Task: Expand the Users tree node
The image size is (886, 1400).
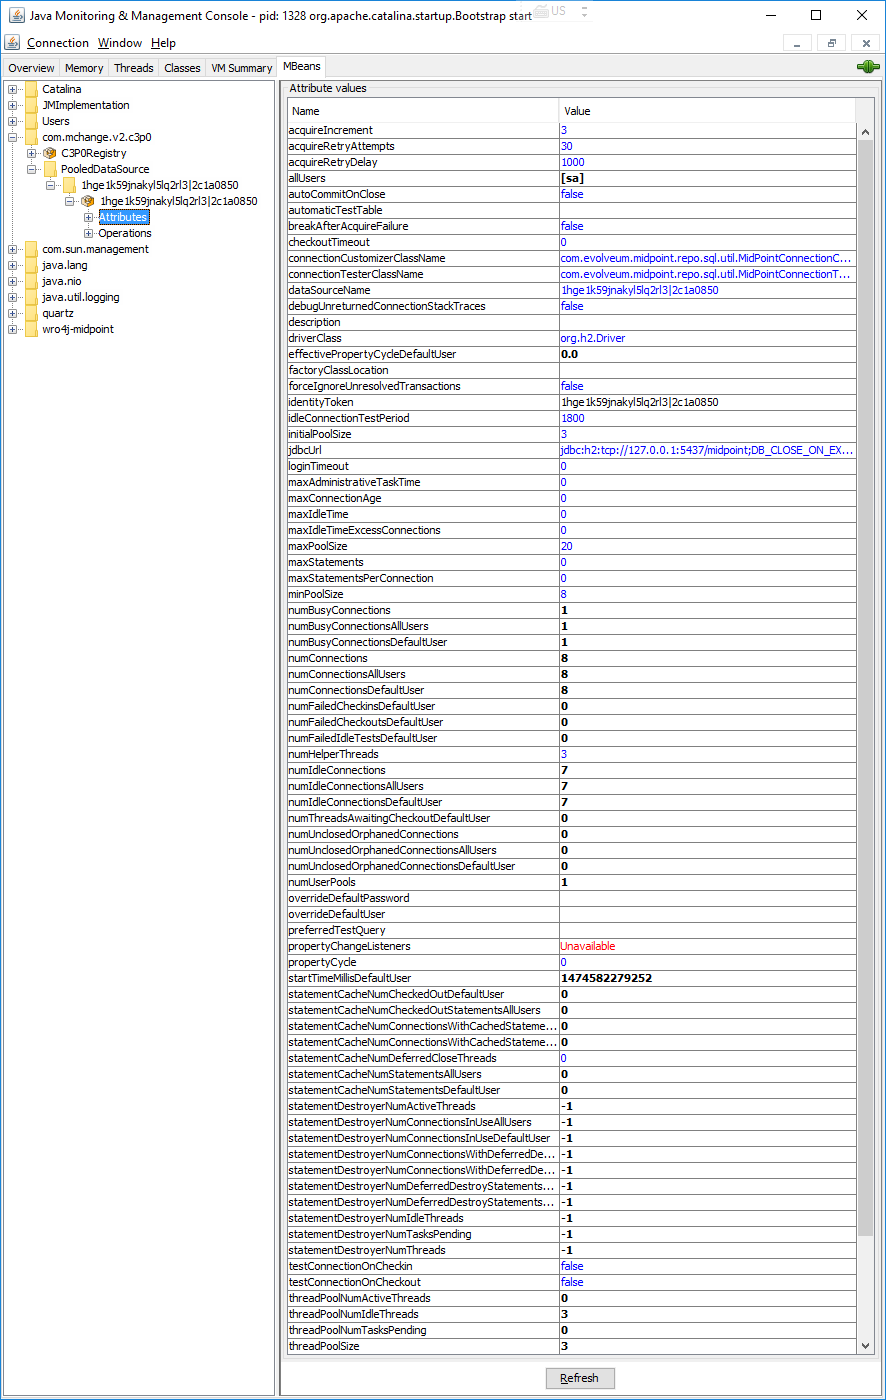Action: tap(13, 121)
